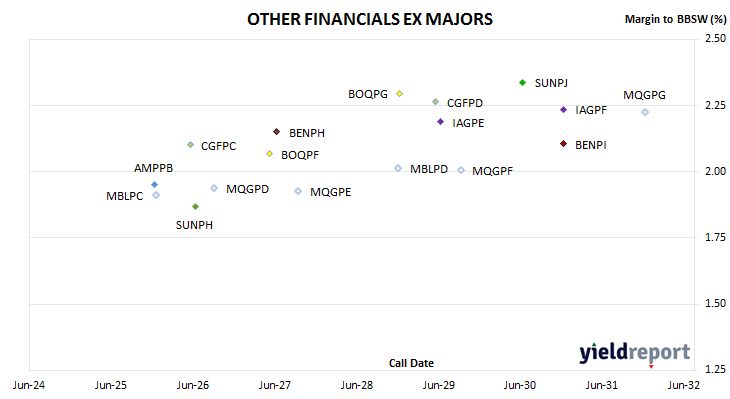Screen dimensions: 730x399
Task: Click the SUNPJ green diamond marker
Action: (x=522, y=82)
